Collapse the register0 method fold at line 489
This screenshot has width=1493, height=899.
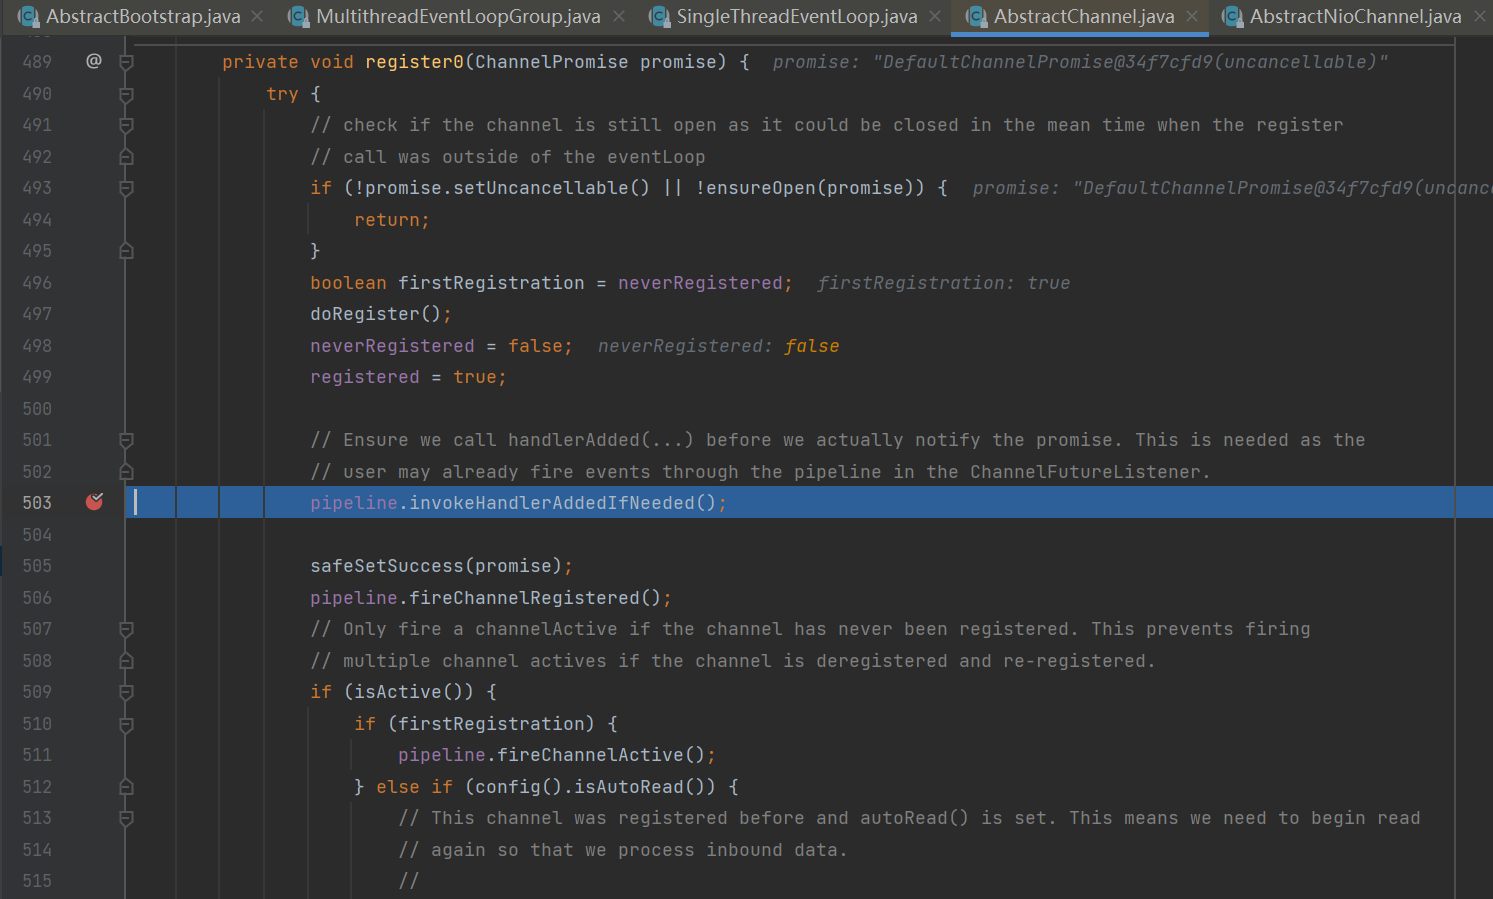pos(126,62)
